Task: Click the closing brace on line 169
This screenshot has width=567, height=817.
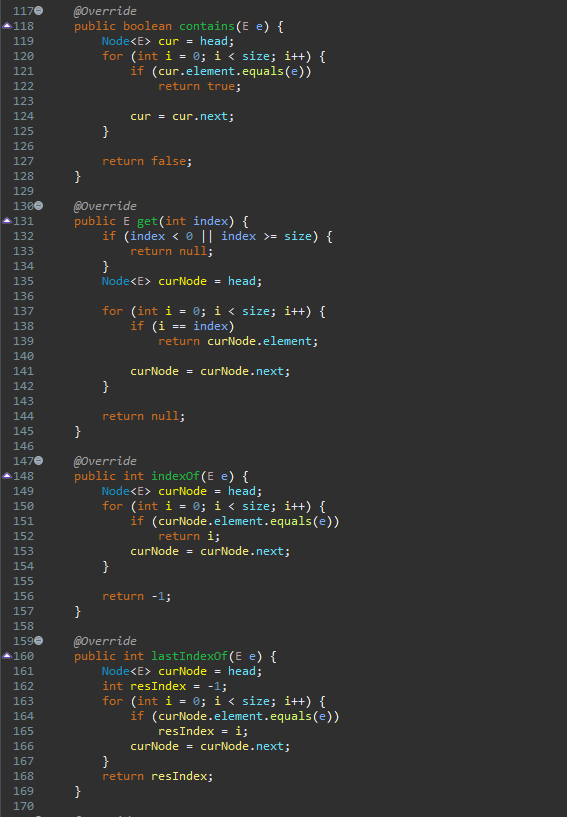Action: [78, 791]
